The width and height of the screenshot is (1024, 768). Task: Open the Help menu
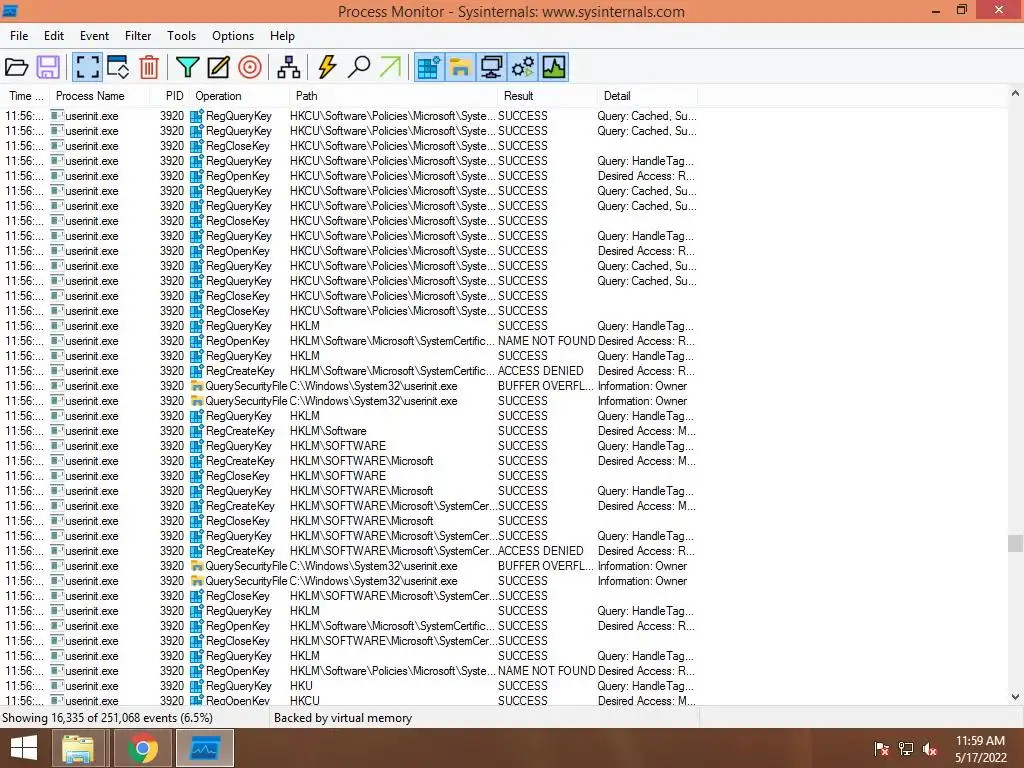[x=282, y=36]
